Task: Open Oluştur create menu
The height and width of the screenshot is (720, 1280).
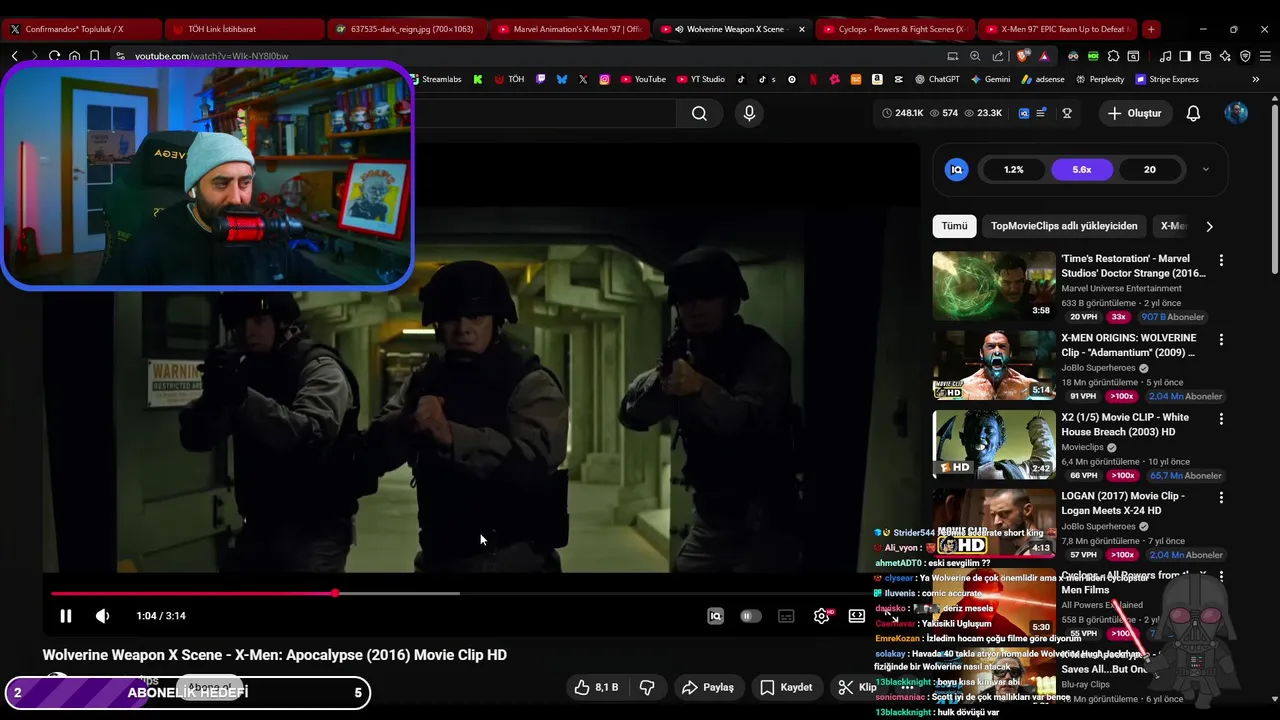Action: click(x=1134, y=113)
